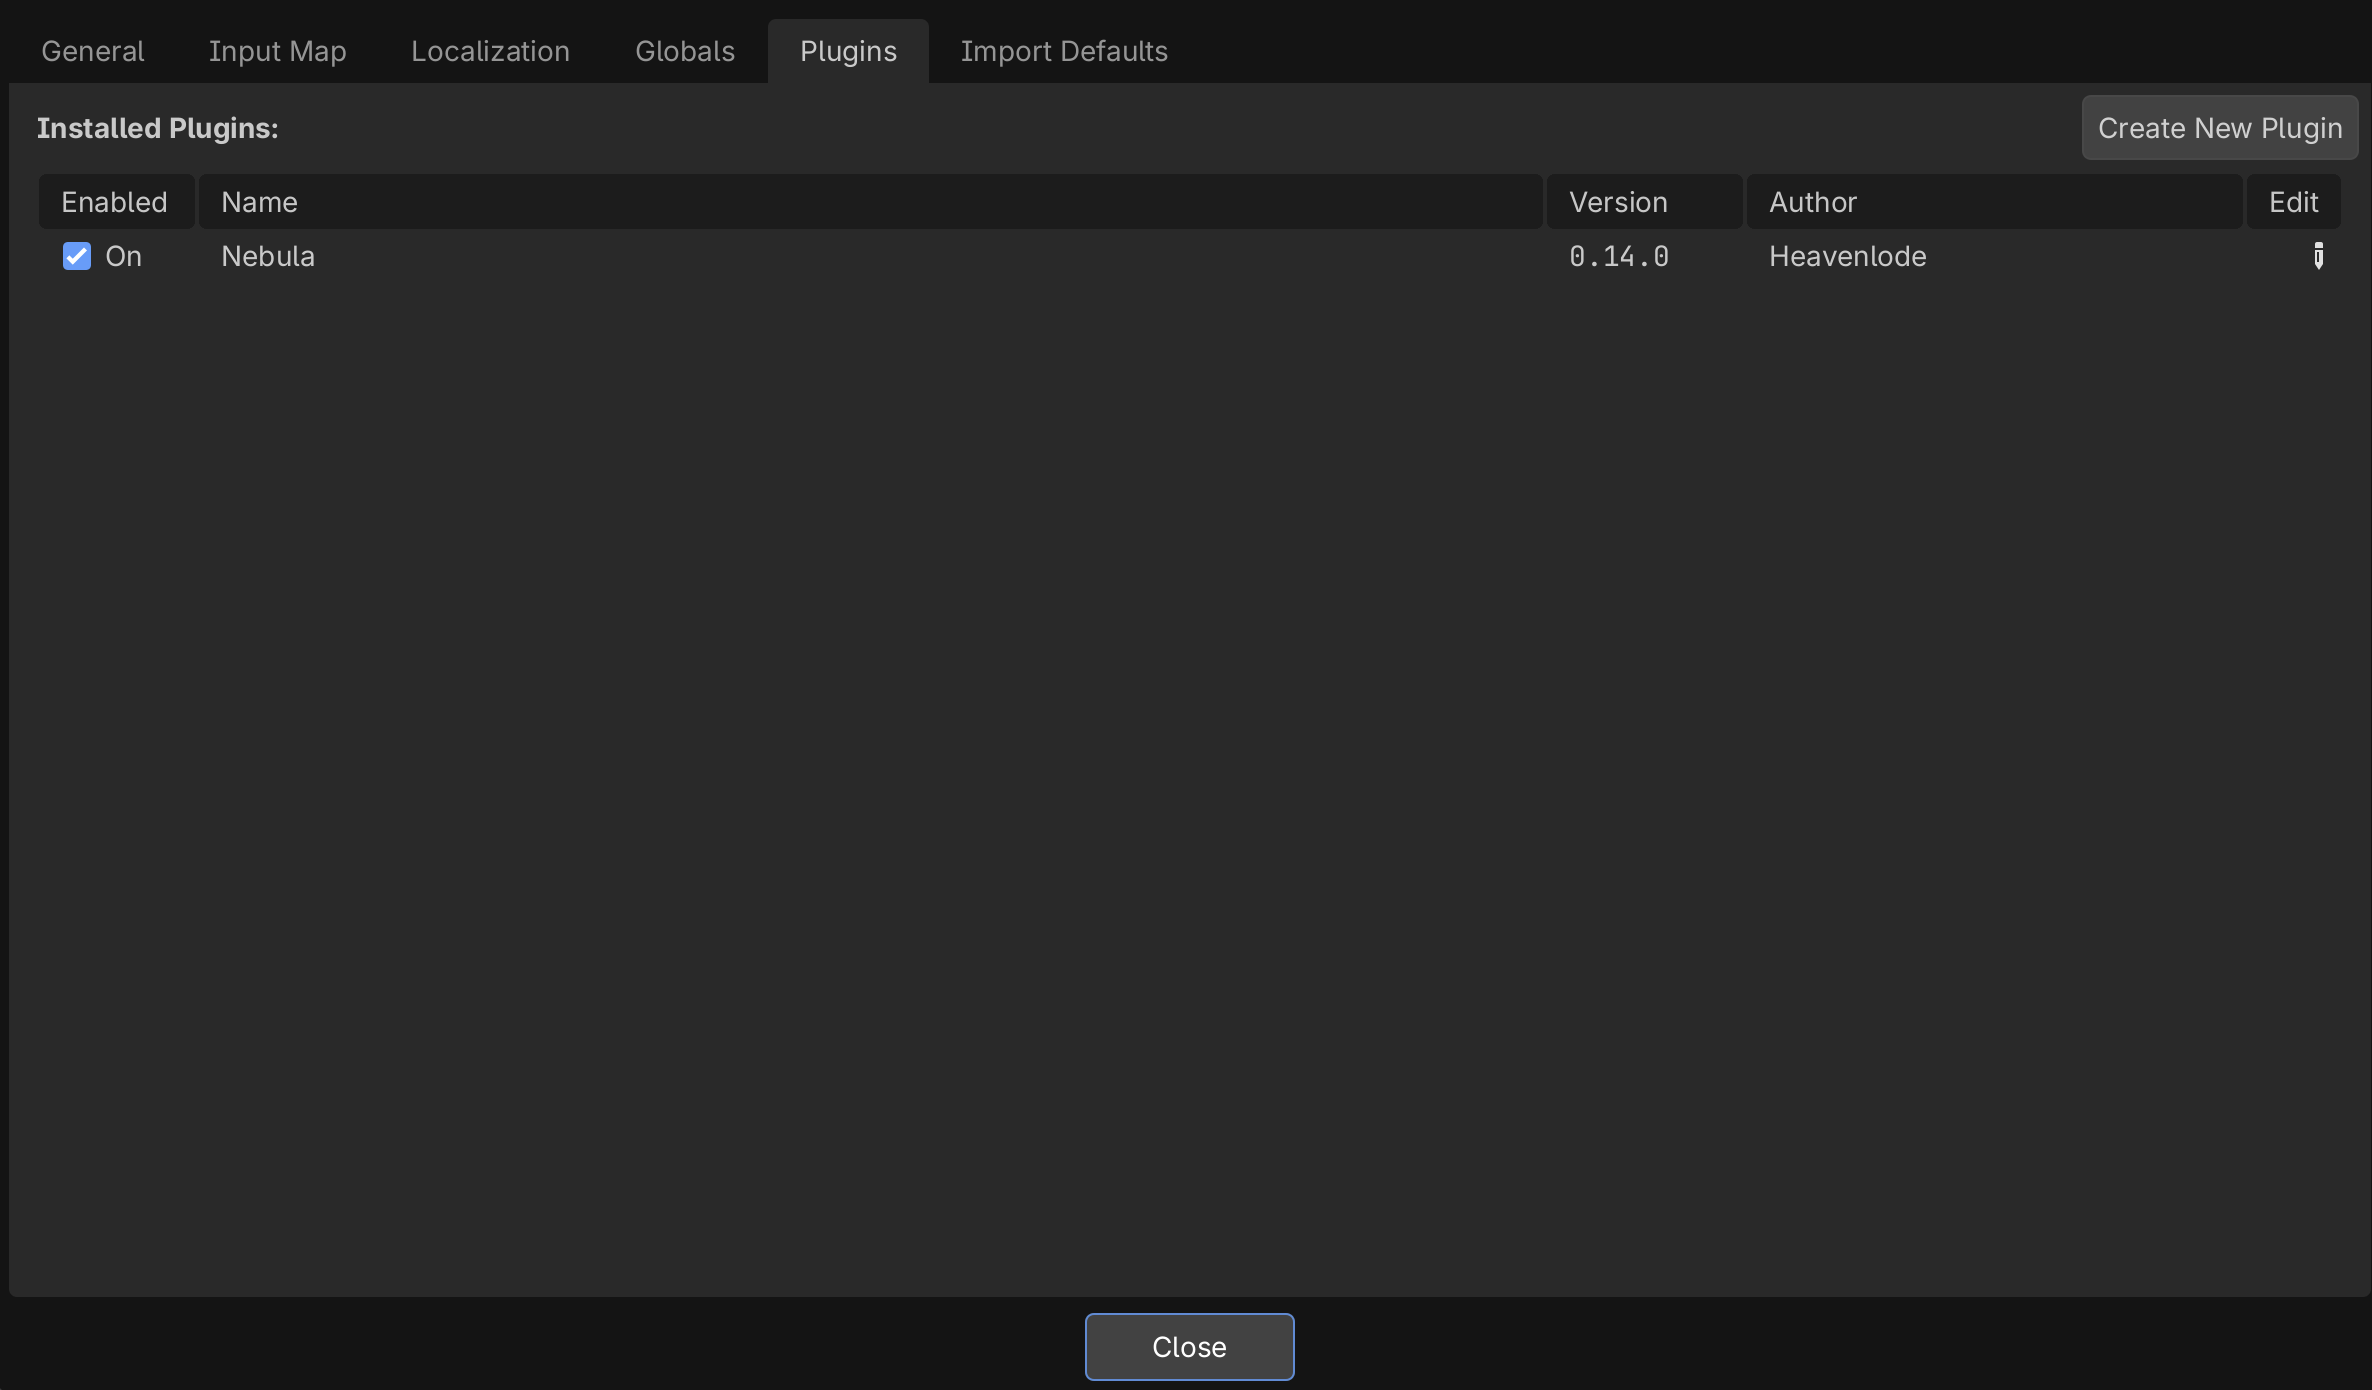Click the edit pencil icon for Nebula

[2318, 256]
